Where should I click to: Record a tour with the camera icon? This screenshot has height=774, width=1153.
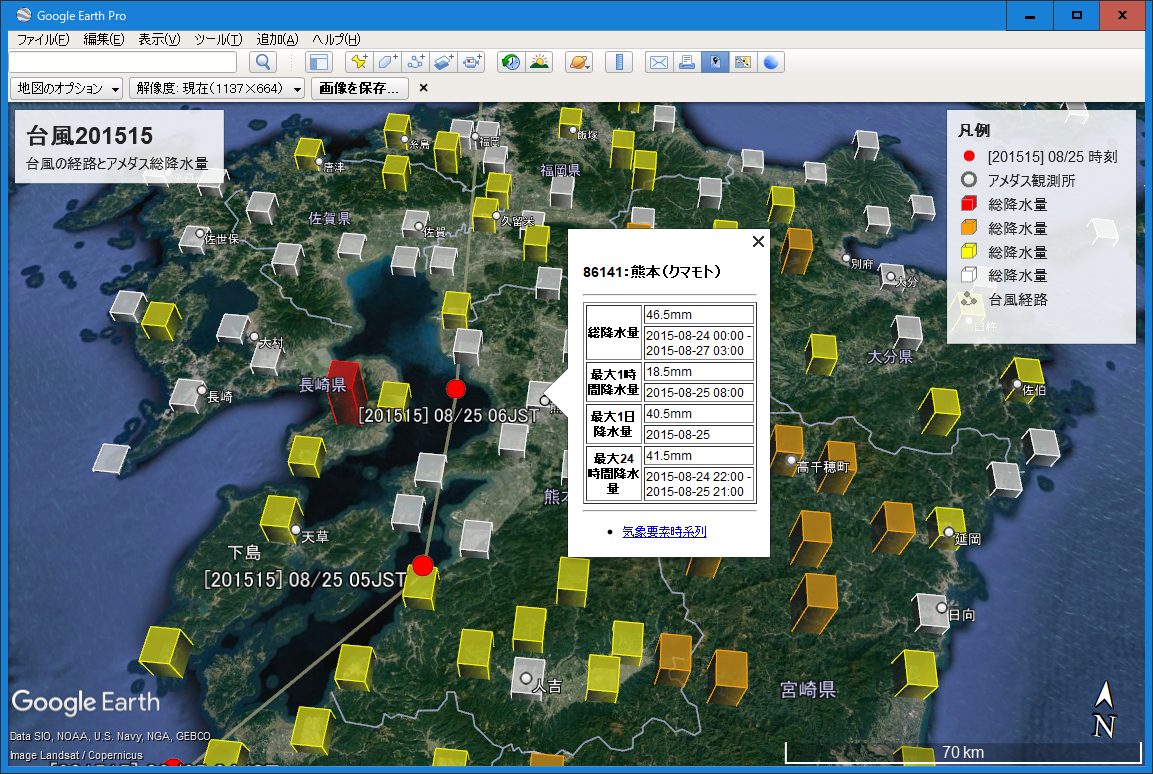(471, 62)
